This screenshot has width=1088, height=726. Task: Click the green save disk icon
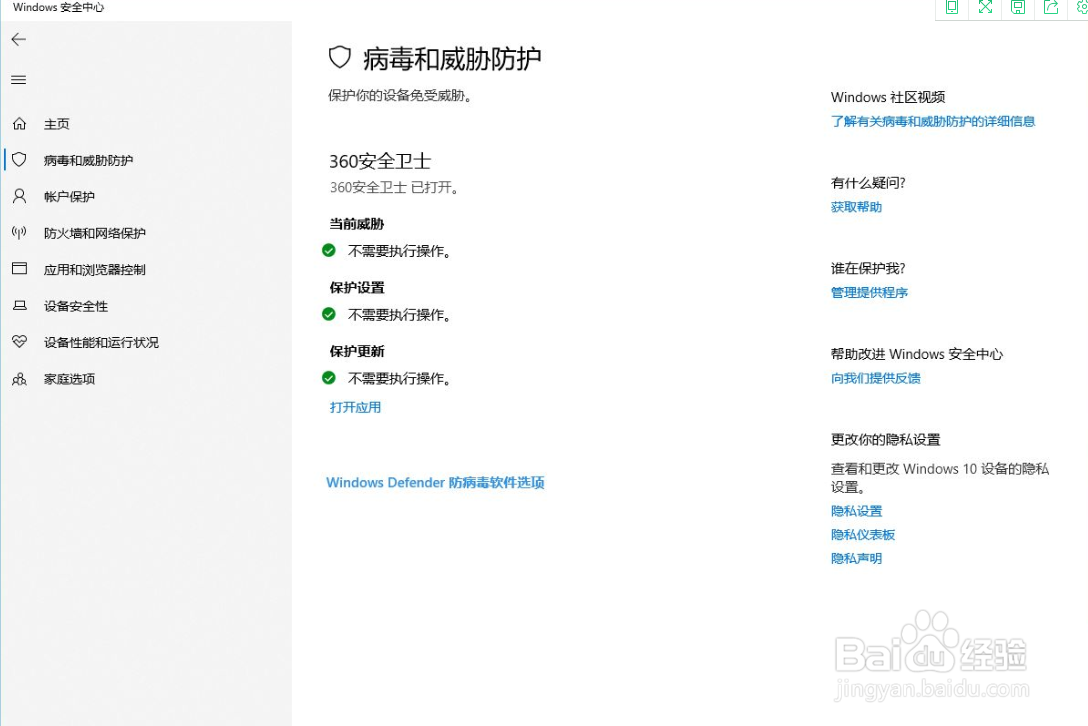click(x=1018, y=8)
